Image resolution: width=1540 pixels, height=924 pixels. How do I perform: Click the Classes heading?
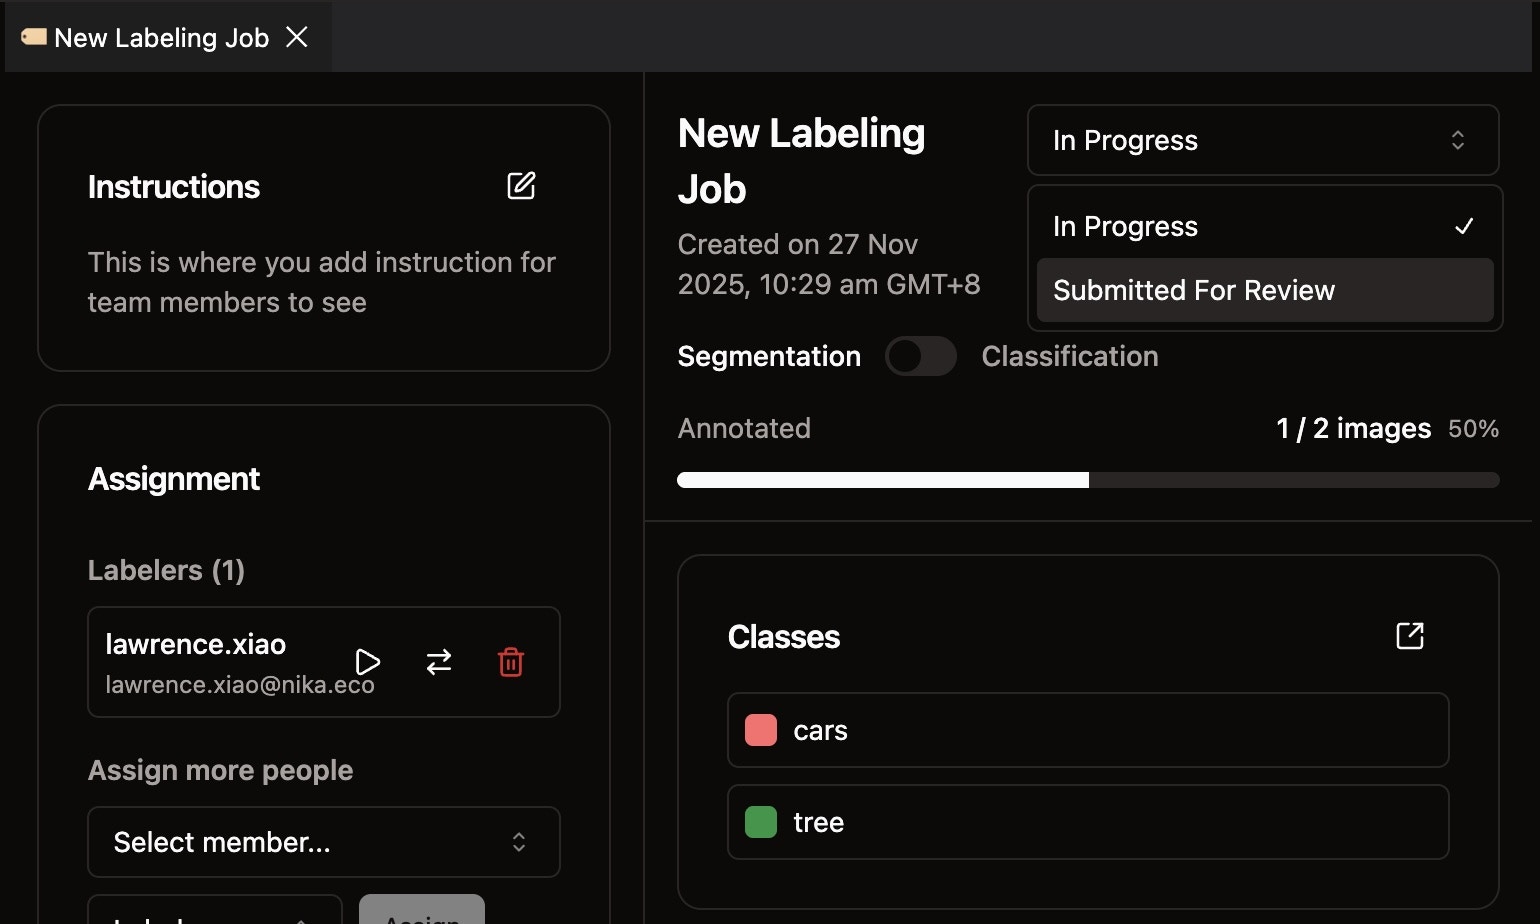pos(784,637)
